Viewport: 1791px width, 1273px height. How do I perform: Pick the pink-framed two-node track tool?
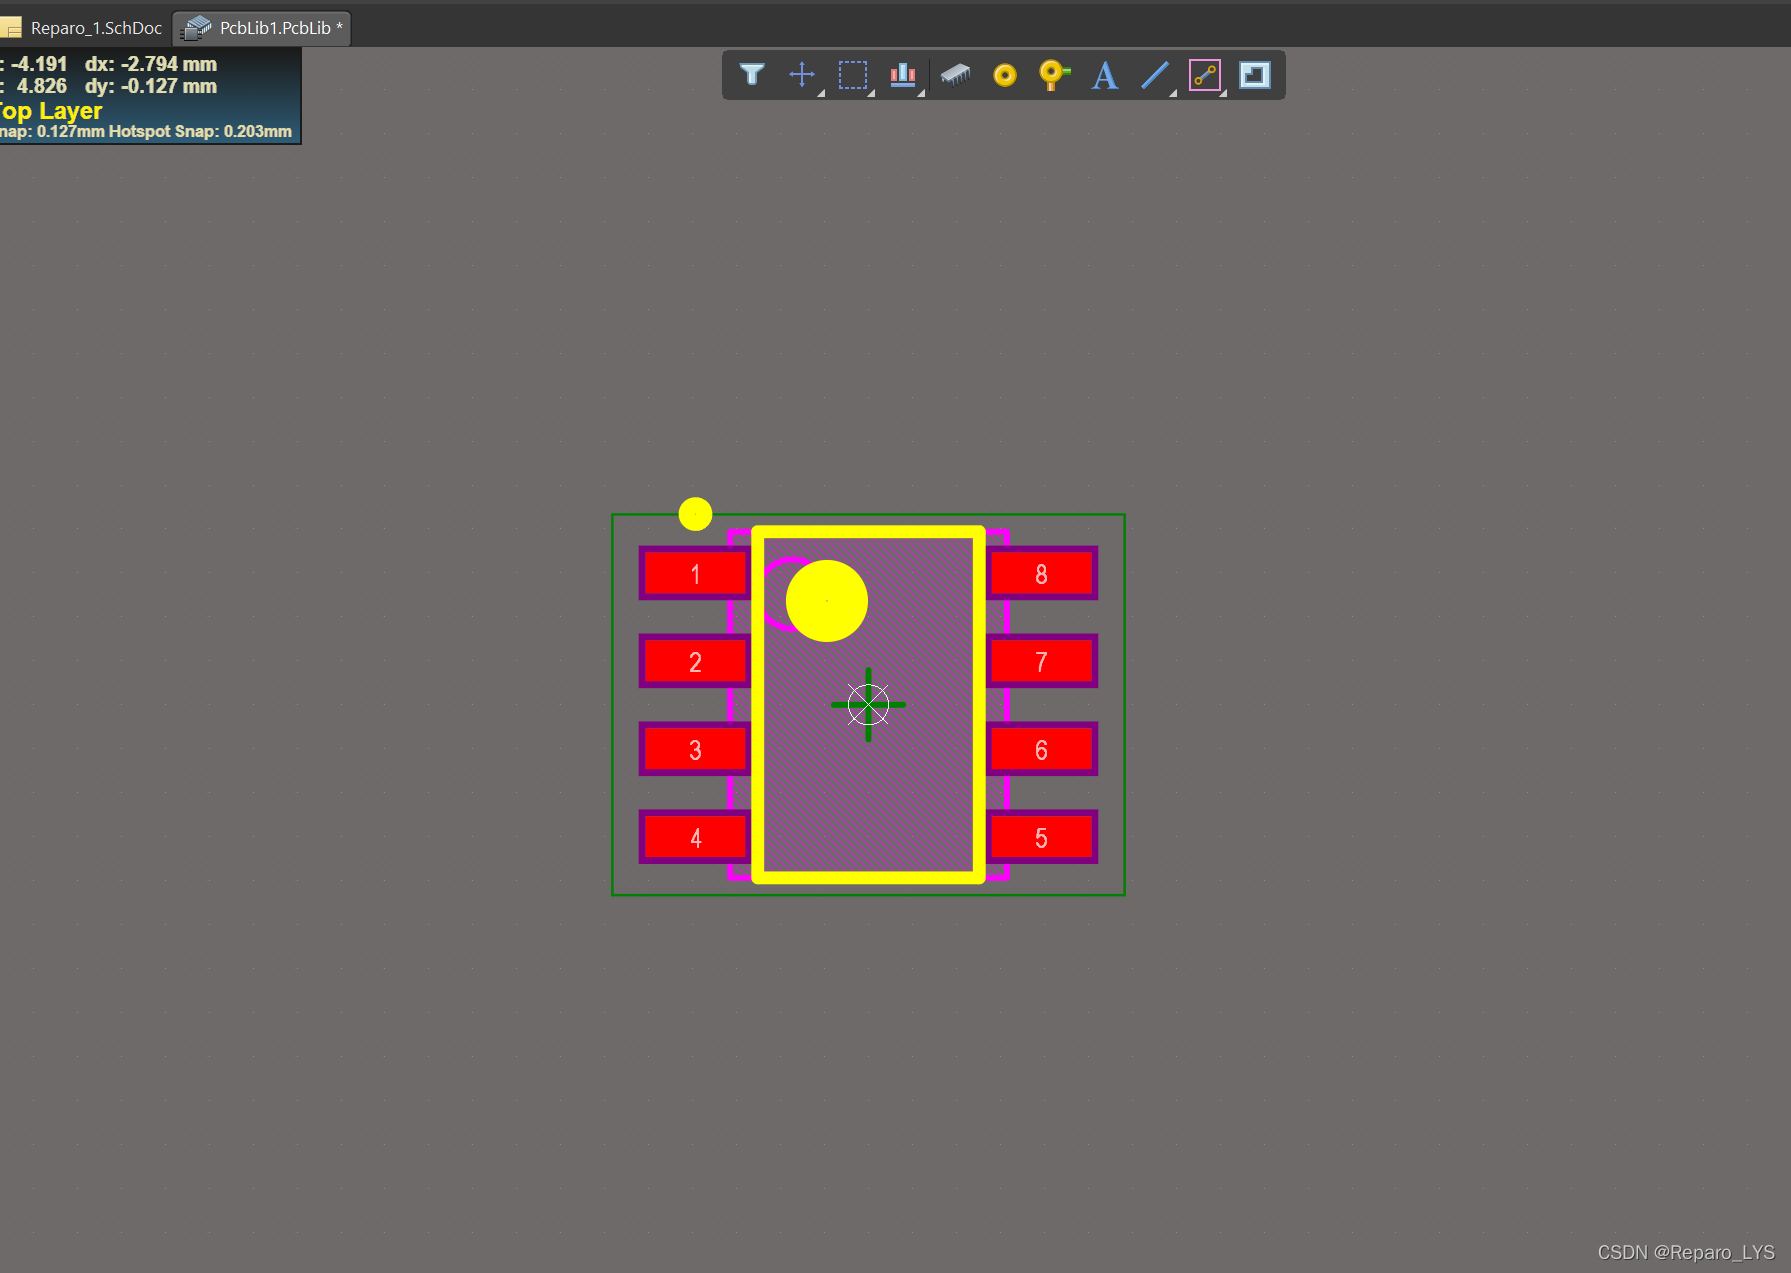[x=1205, y=75]
